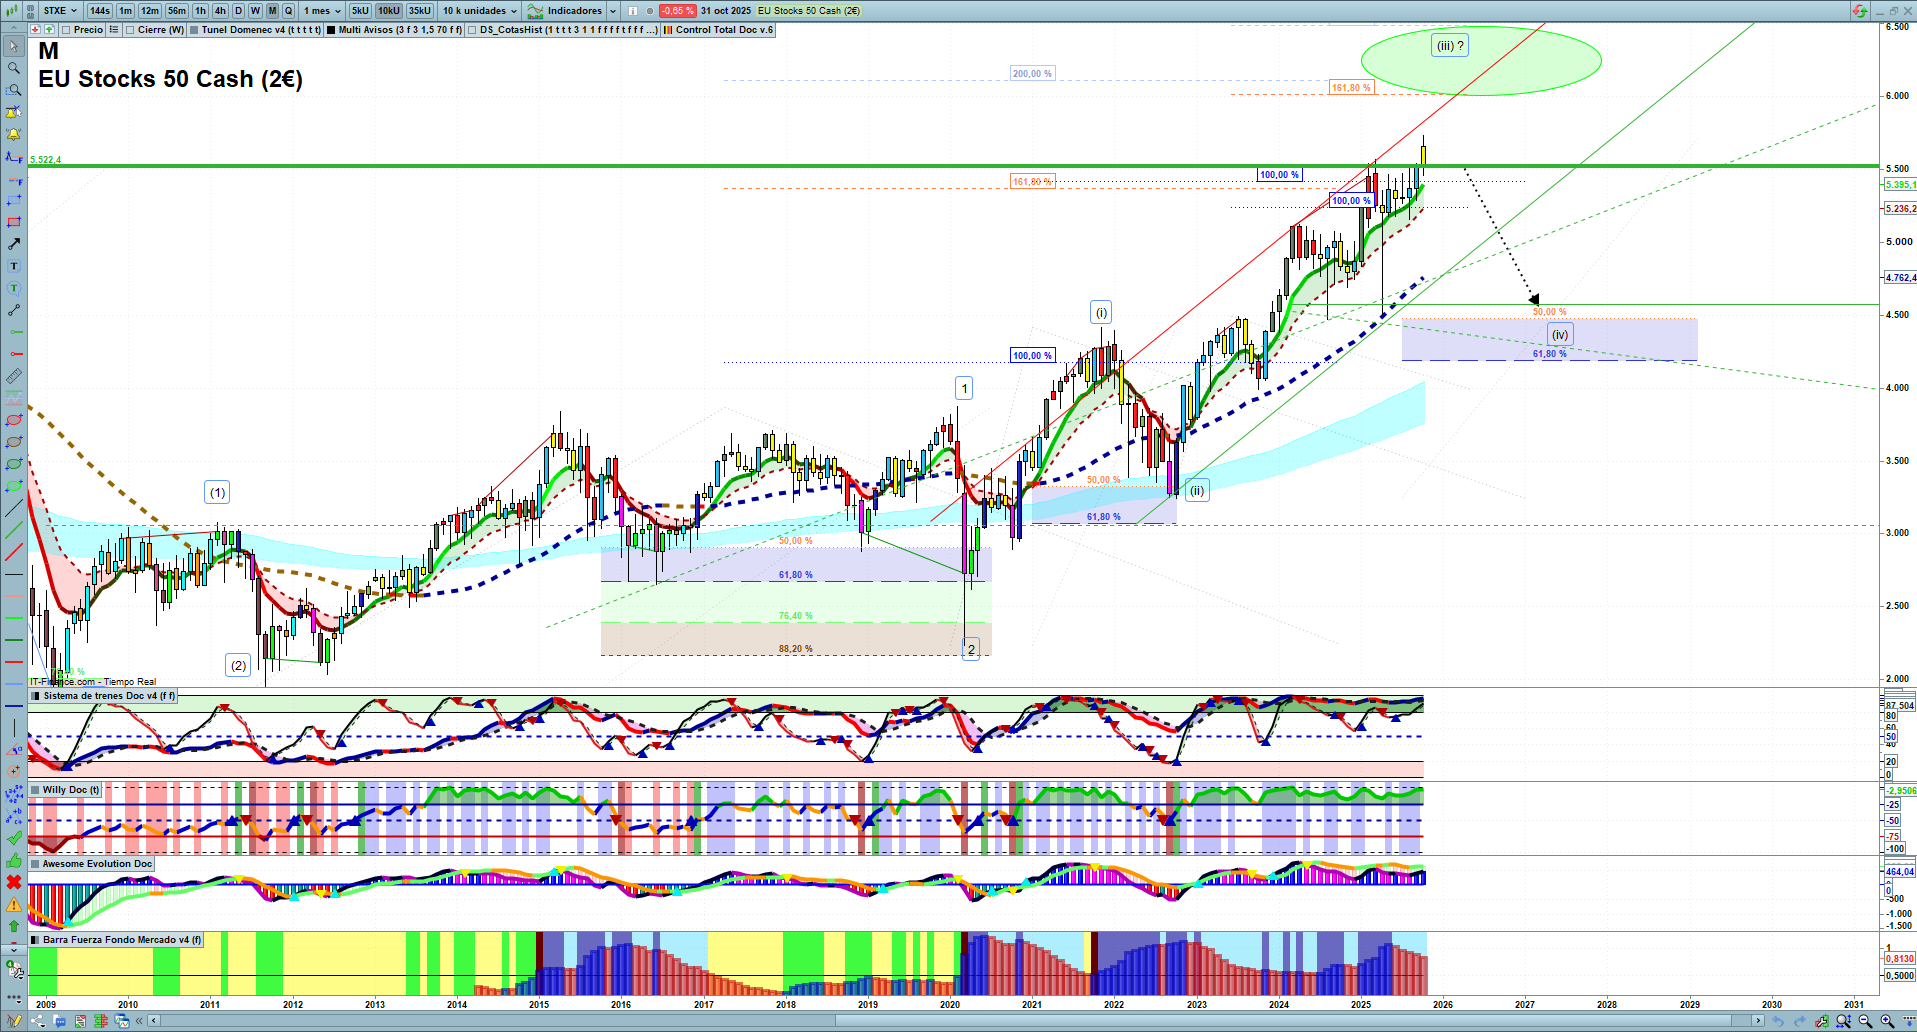Open the STXE symbol dropdown
This screenshot has height=1032, width=1917.
[60, 11]
